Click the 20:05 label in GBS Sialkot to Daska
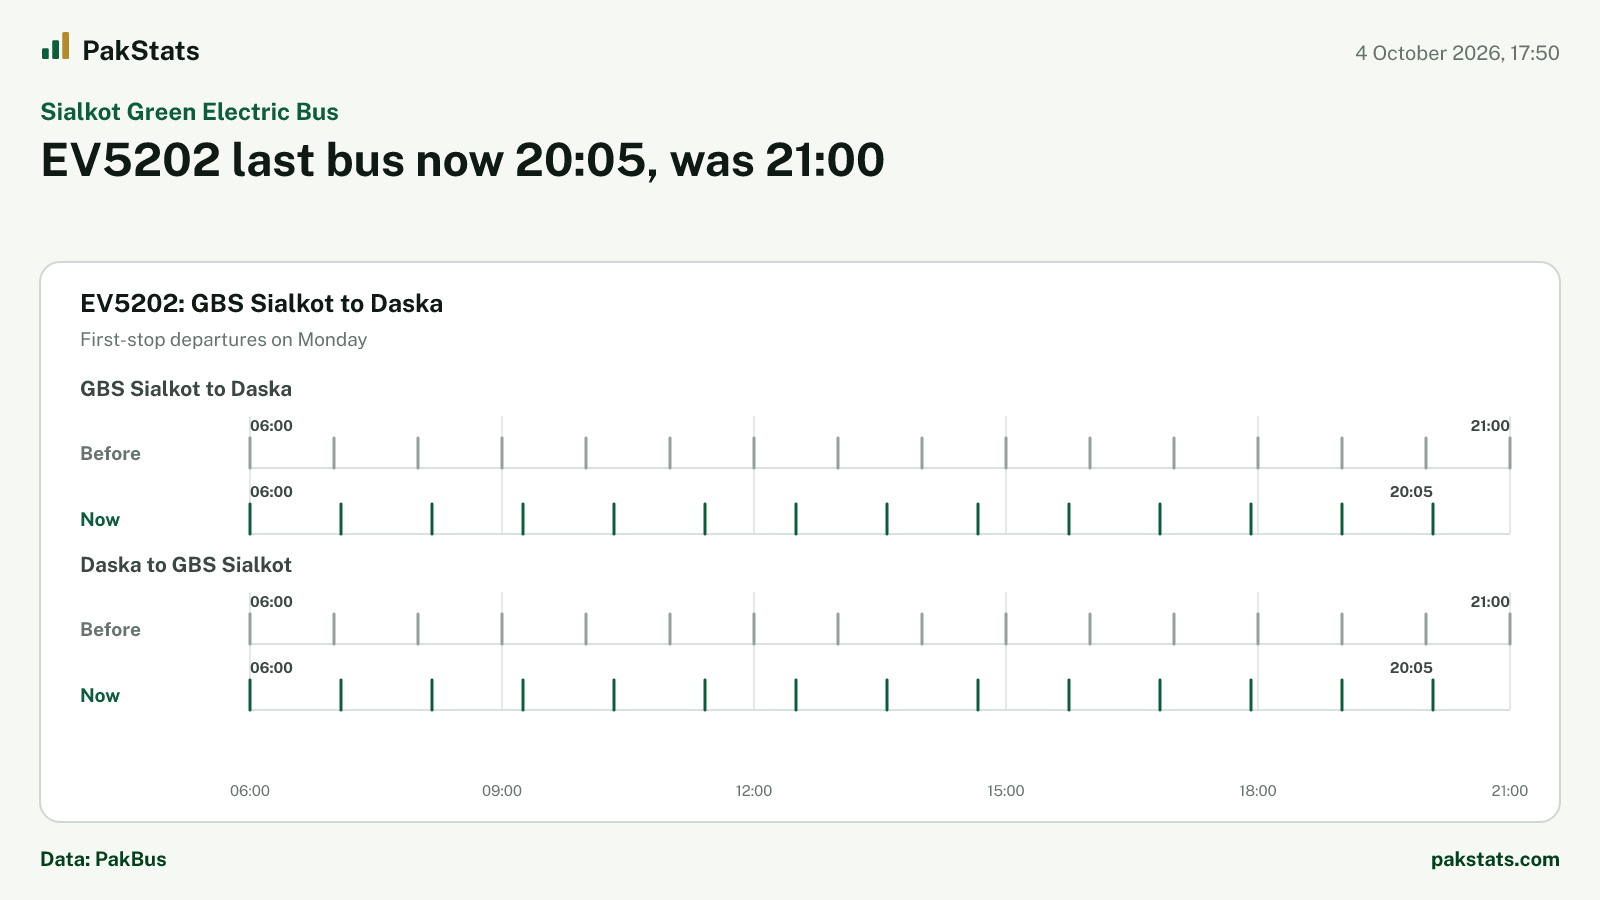Image resolution: width=1600 pixels, height=900 pixels. pos(1411,492)
